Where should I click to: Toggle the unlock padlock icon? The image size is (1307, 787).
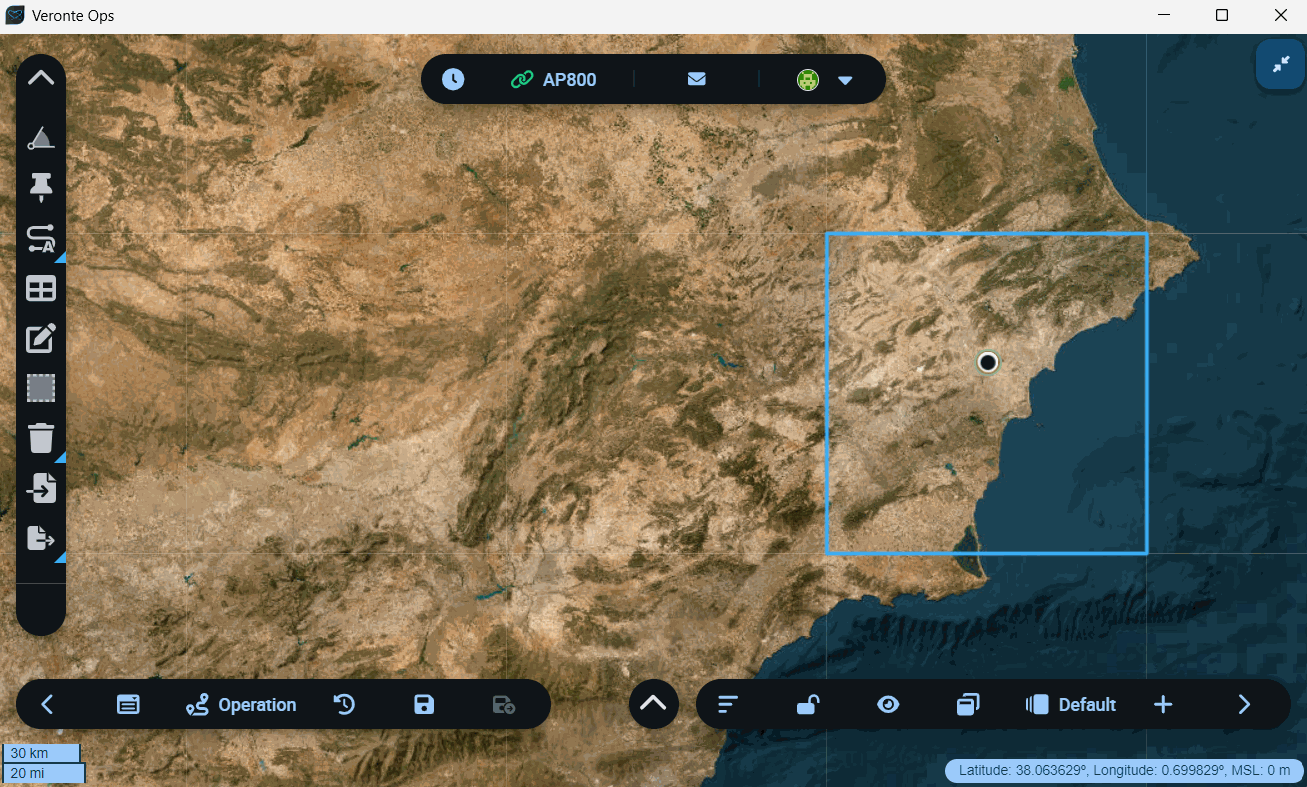click(808, 705)
